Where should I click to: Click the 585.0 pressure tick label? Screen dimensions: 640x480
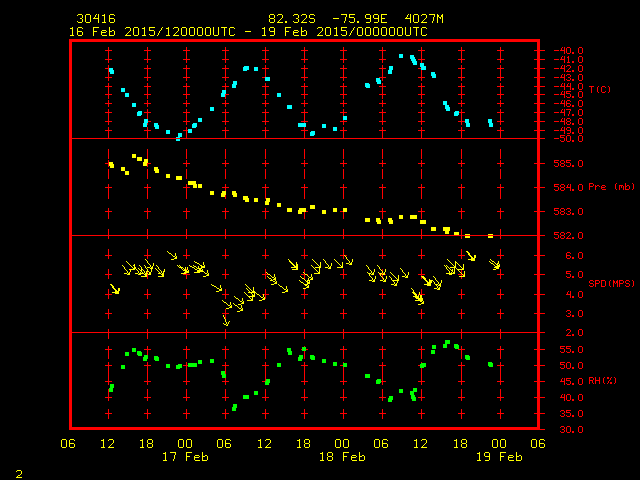point(568,164)
